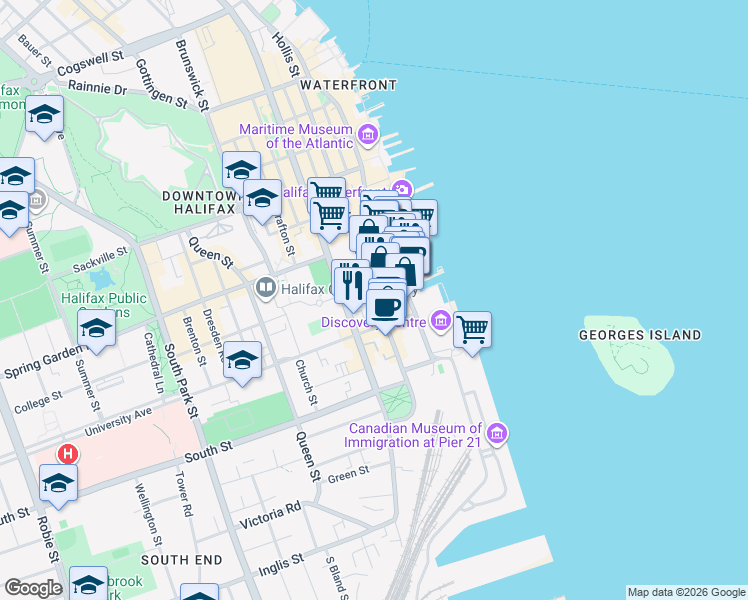Open the Google logo link

point(33,588)
